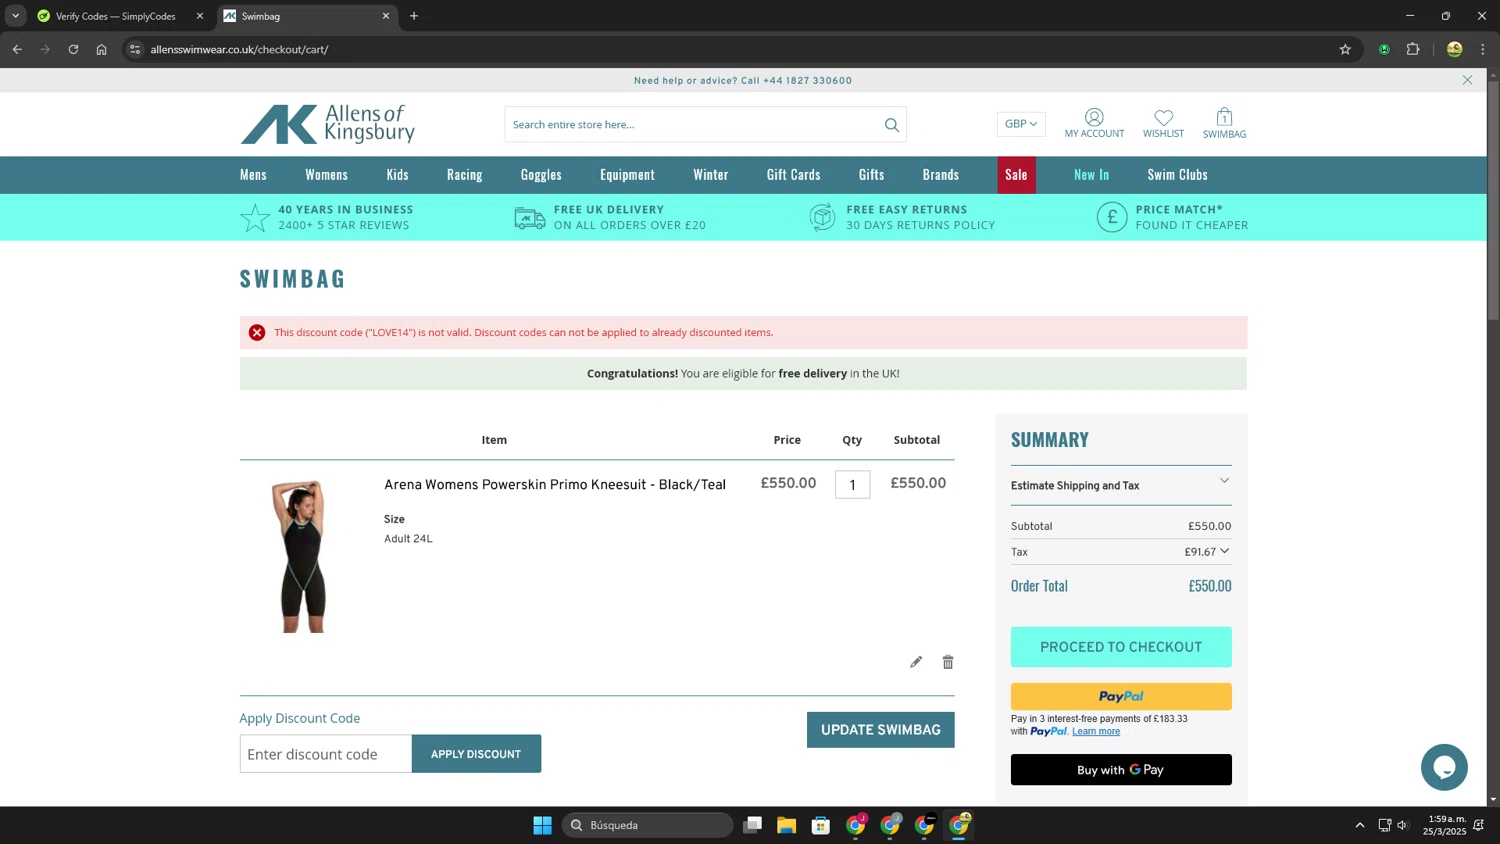This screenshot has height=844, width=1500.
Task: Open taskbar clock and date
Action: pos(1446,825)
